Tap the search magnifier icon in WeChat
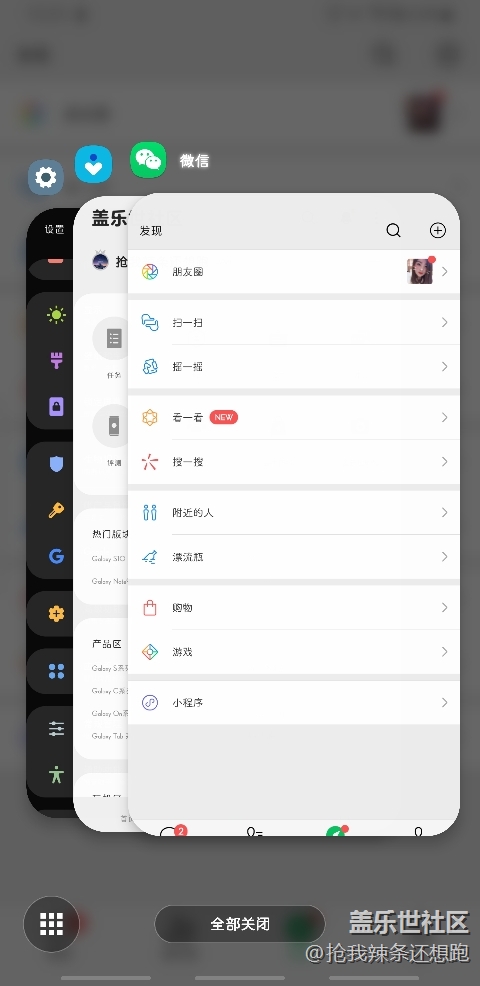The width and height of the screenshot is (480, 986). coord(393,230)
